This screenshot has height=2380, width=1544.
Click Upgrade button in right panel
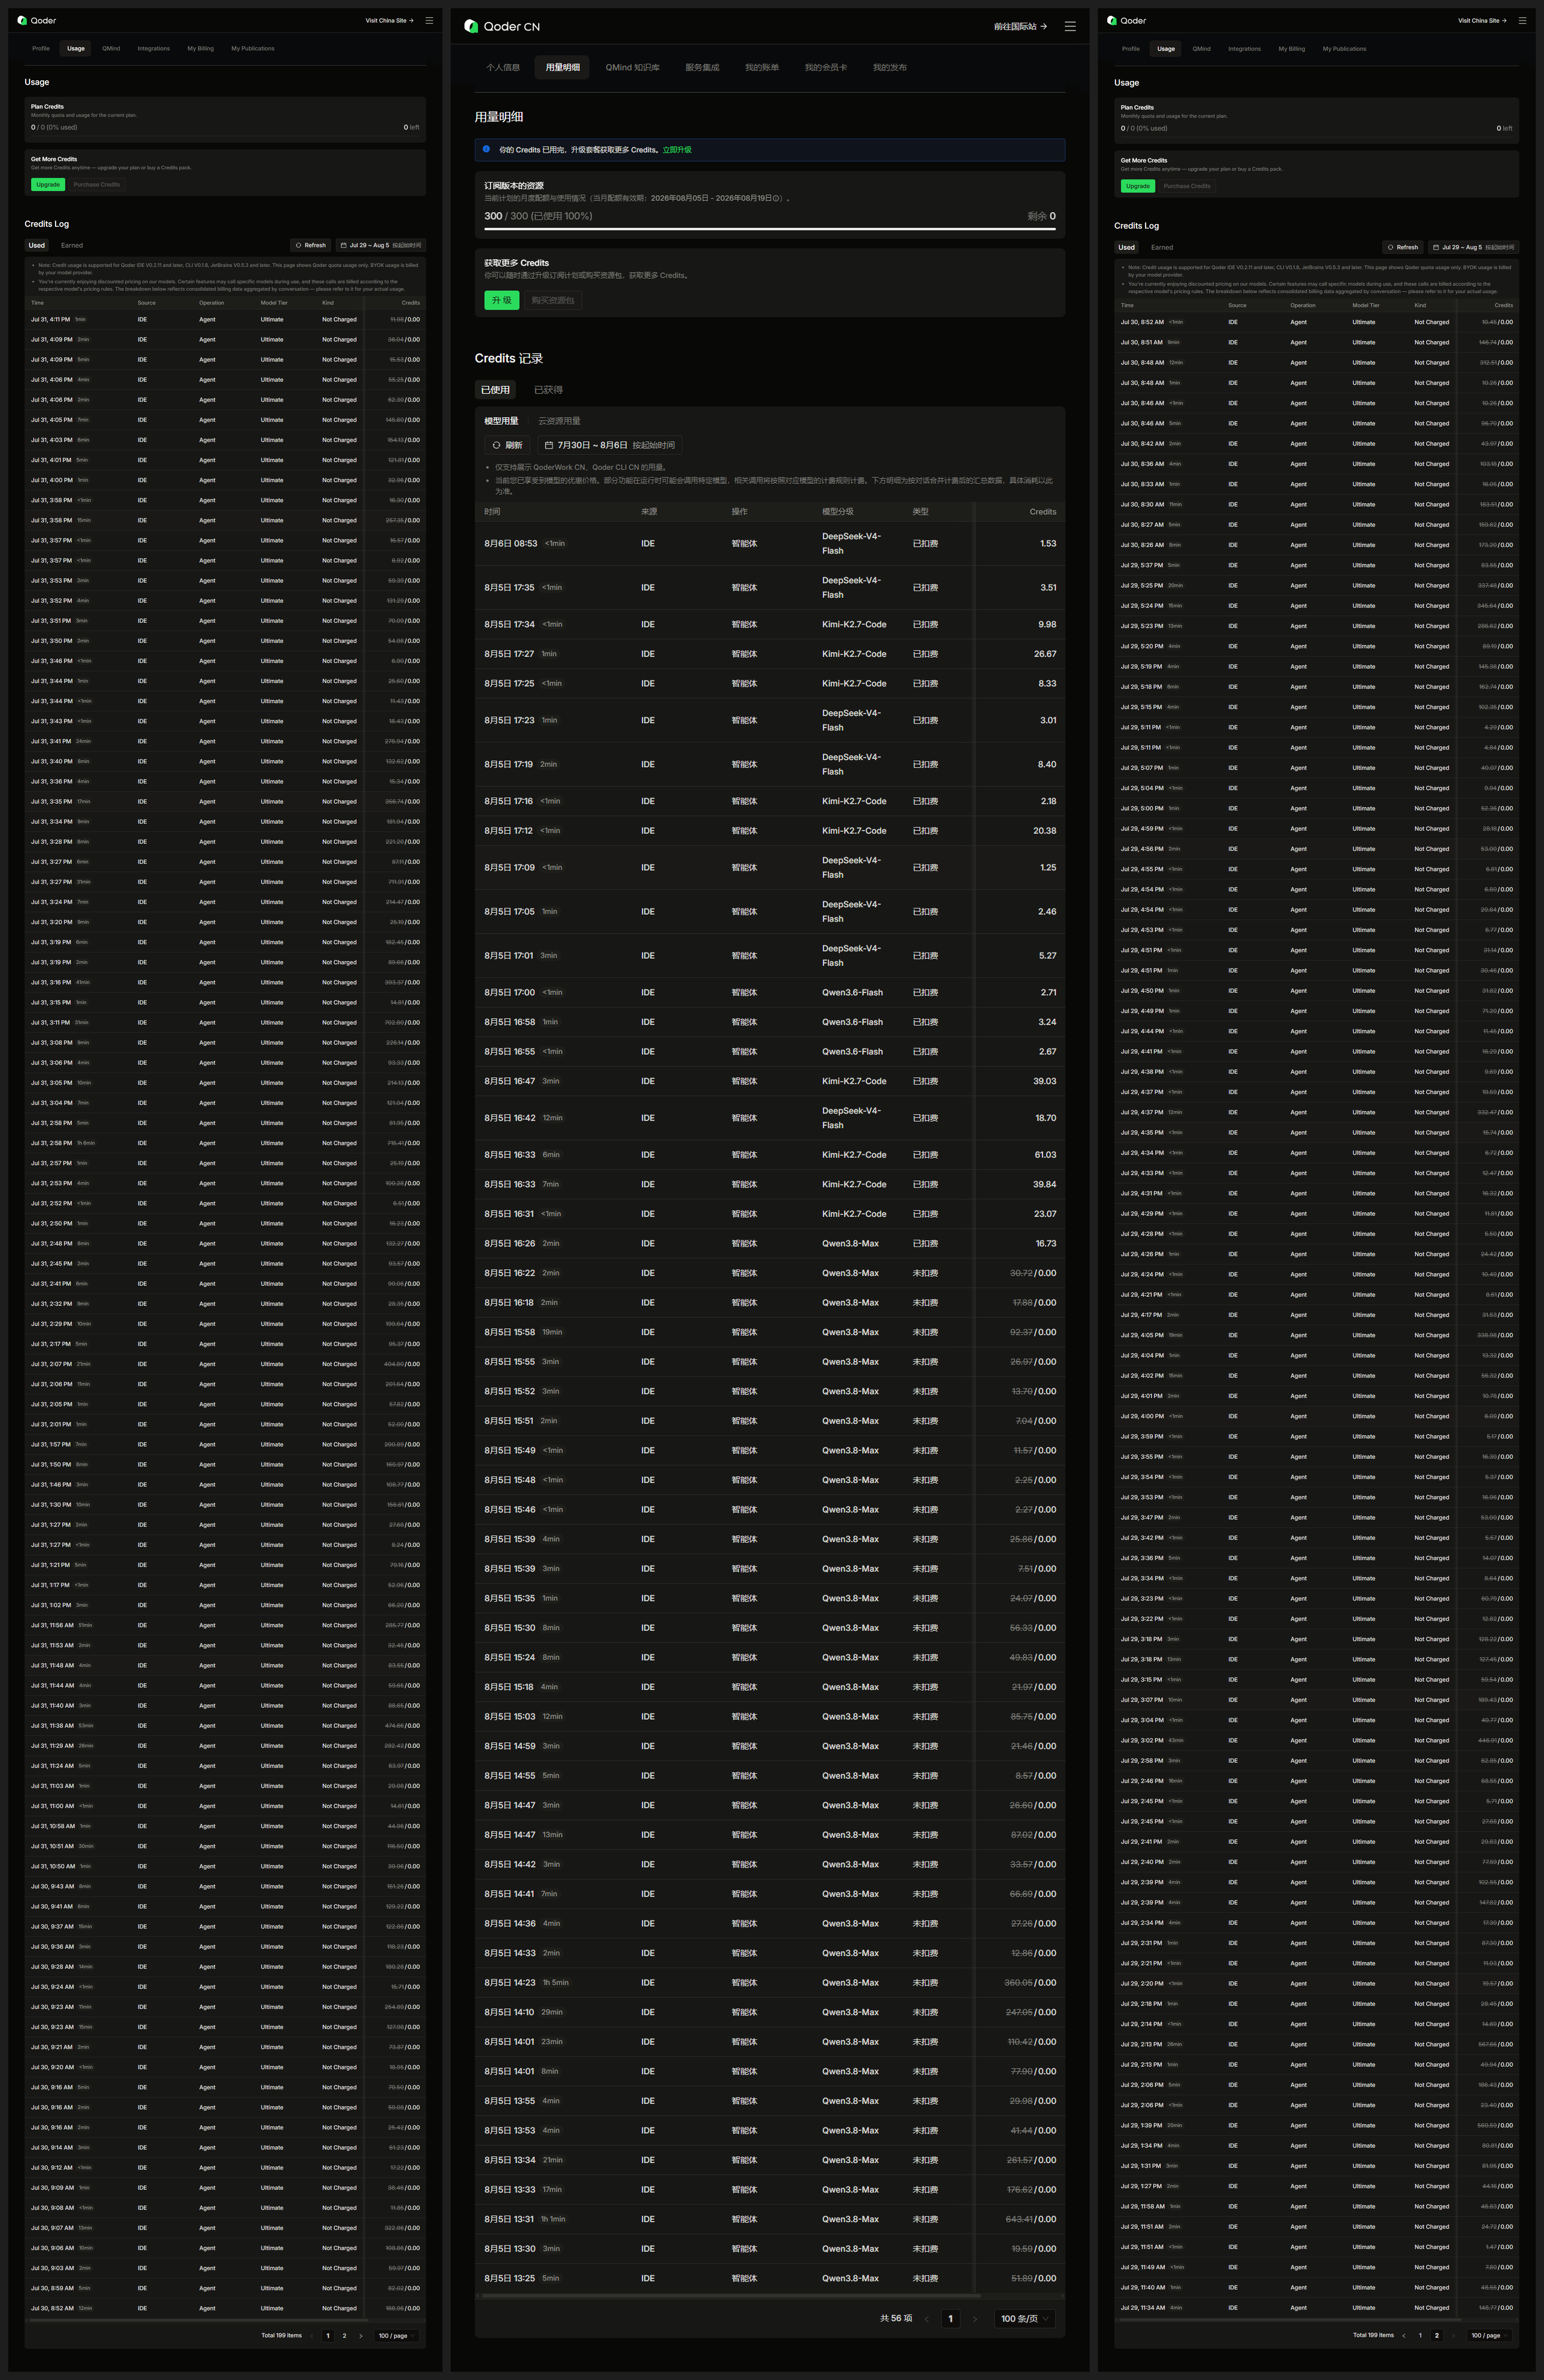click(1138, 186)
